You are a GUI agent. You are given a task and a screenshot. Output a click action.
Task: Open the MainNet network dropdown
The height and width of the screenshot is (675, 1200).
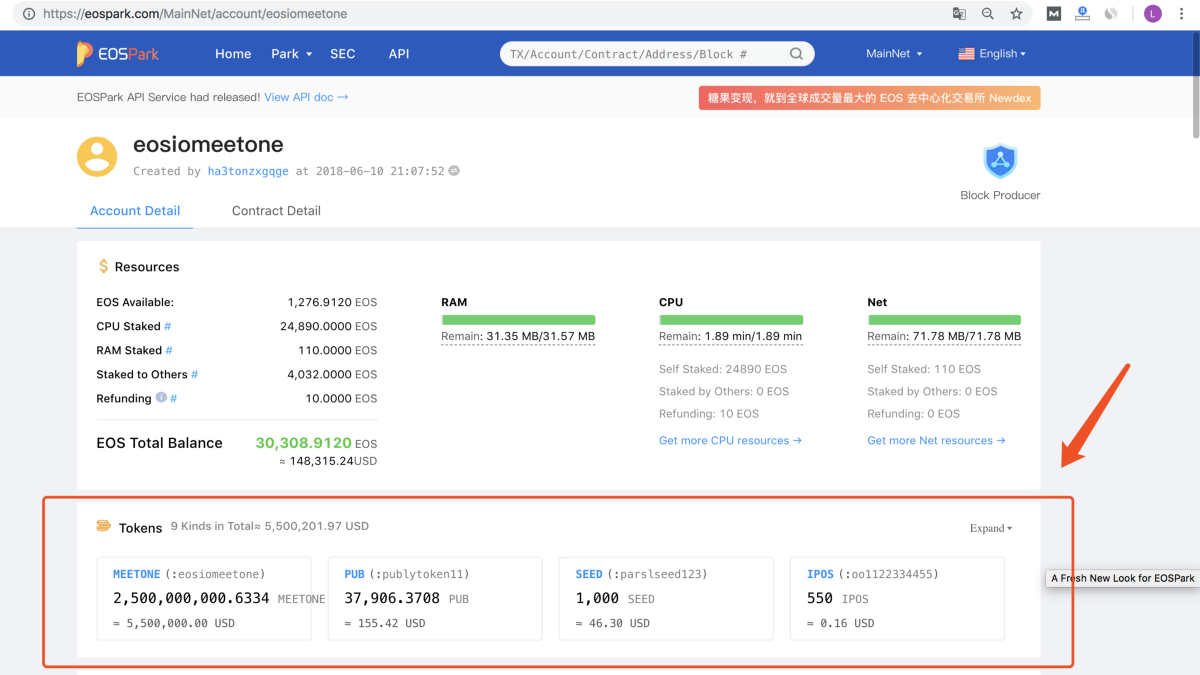coord(894,54)
